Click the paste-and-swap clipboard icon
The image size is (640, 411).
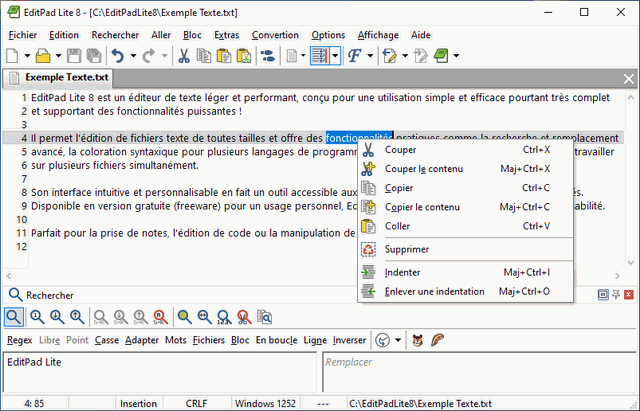coord(244,56)
